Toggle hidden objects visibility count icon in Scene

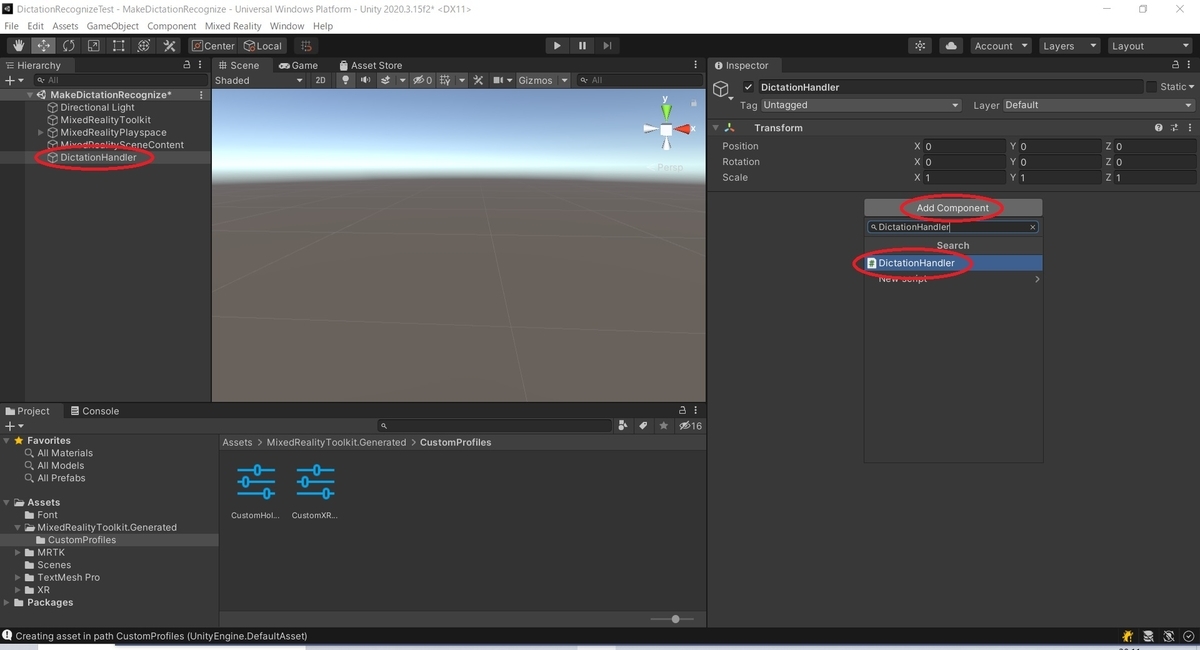(423, 80)
